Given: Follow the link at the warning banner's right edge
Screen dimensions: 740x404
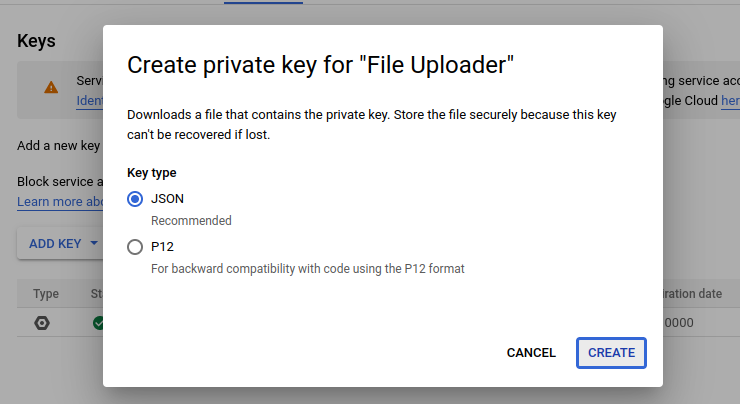Looking at the screenshot, I should click(x=730, y=101).
